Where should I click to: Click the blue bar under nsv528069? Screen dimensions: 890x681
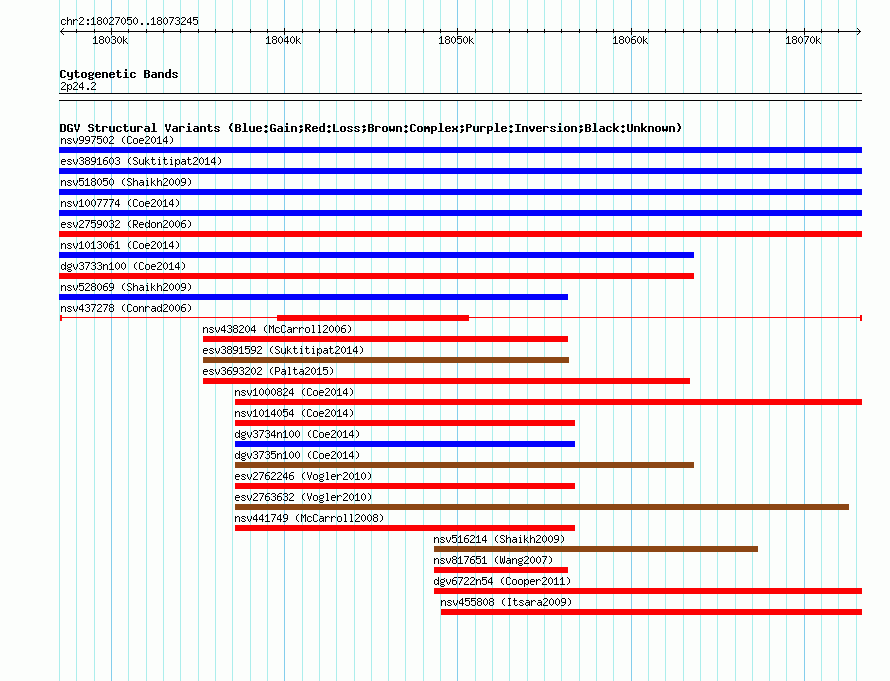tap(313, 297)
